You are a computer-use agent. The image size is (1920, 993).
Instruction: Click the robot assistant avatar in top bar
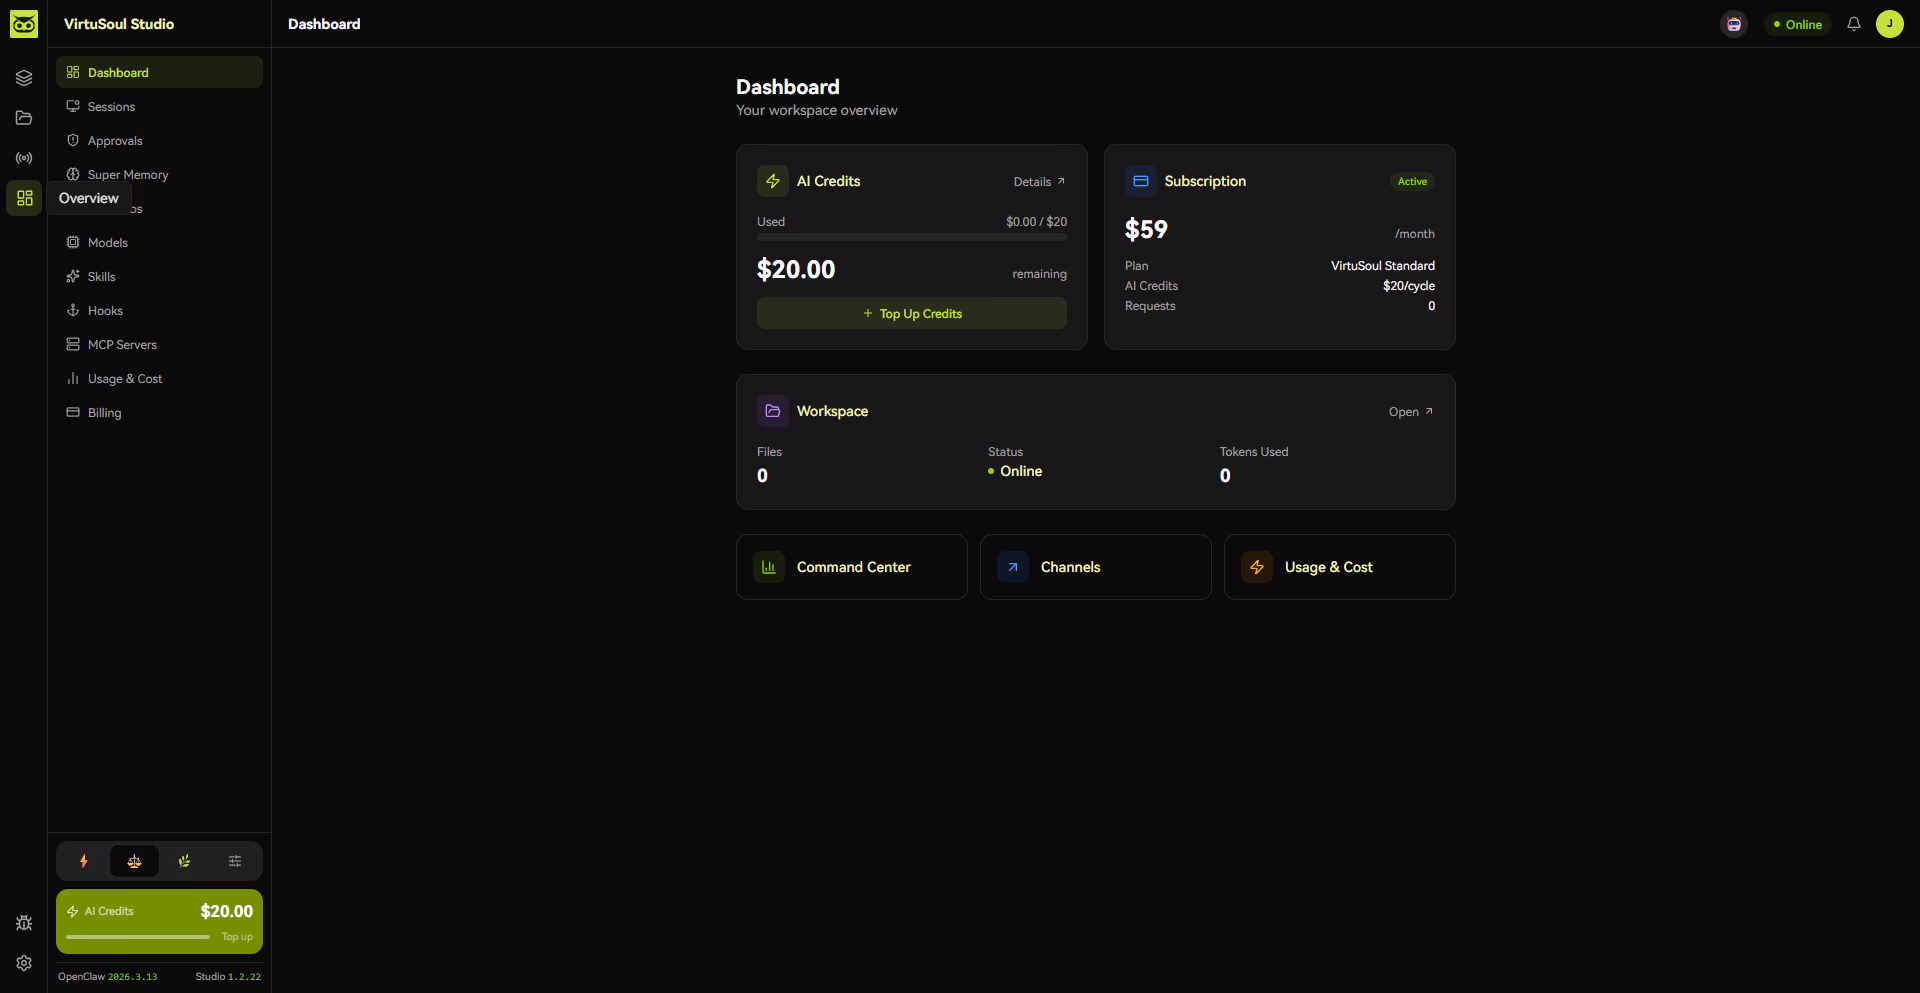1734,24
